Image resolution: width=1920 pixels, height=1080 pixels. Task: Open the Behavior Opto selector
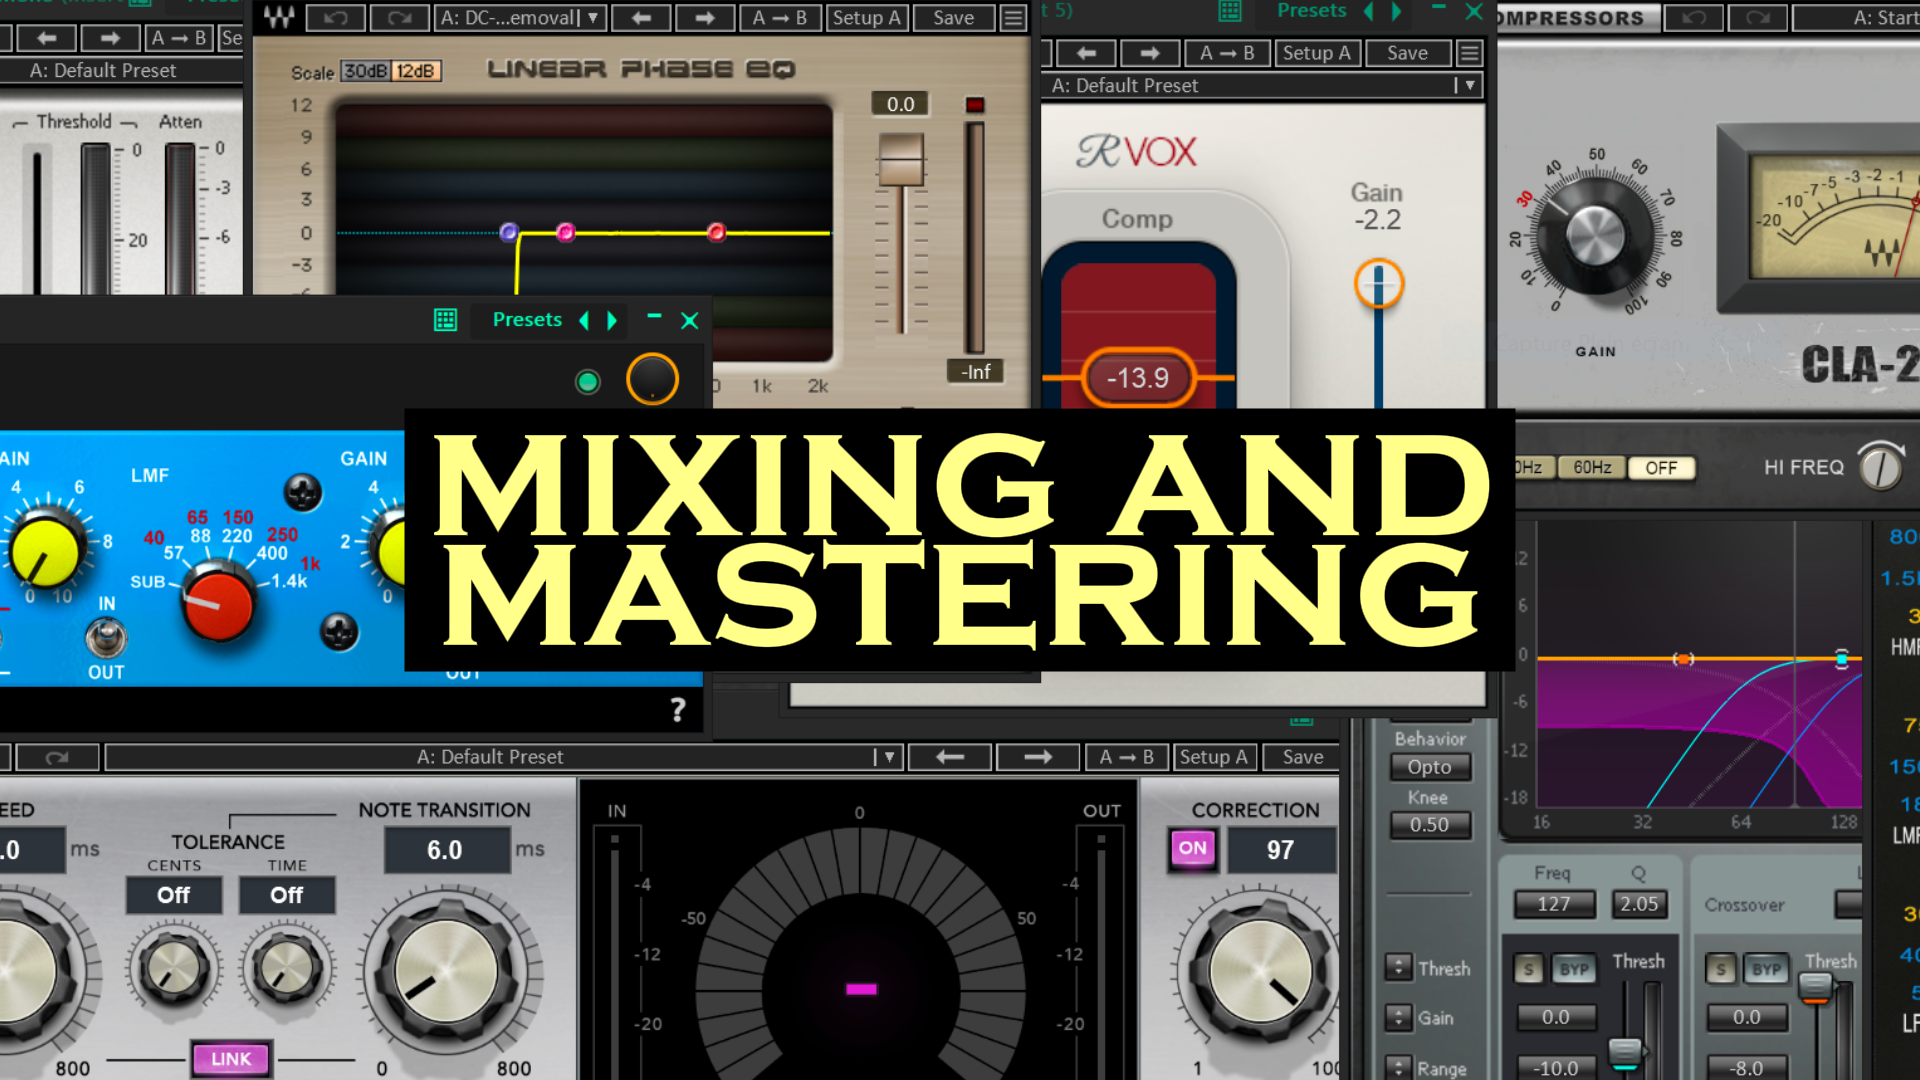[1430, 767]
